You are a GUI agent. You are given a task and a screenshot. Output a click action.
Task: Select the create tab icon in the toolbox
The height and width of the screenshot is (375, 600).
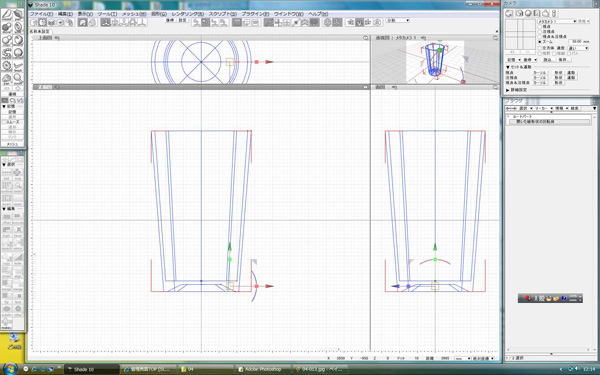point(7,15)
